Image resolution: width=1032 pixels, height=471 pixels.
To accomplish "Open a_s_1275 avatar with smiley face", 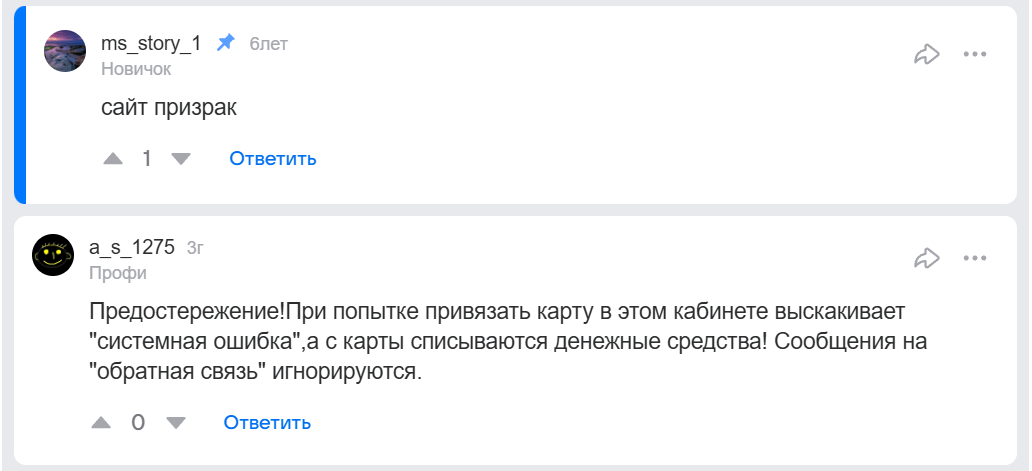I will coord(53,255).
